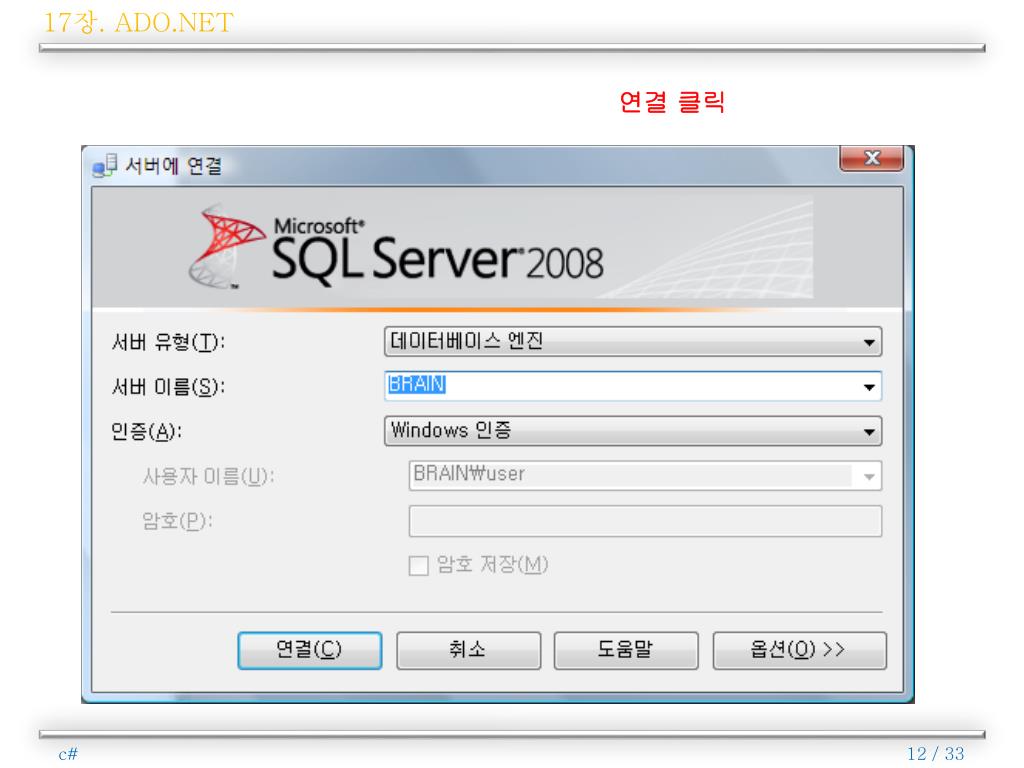Click the 암호(P) password field
1024x768 pixels.
(x=645, y=521)
